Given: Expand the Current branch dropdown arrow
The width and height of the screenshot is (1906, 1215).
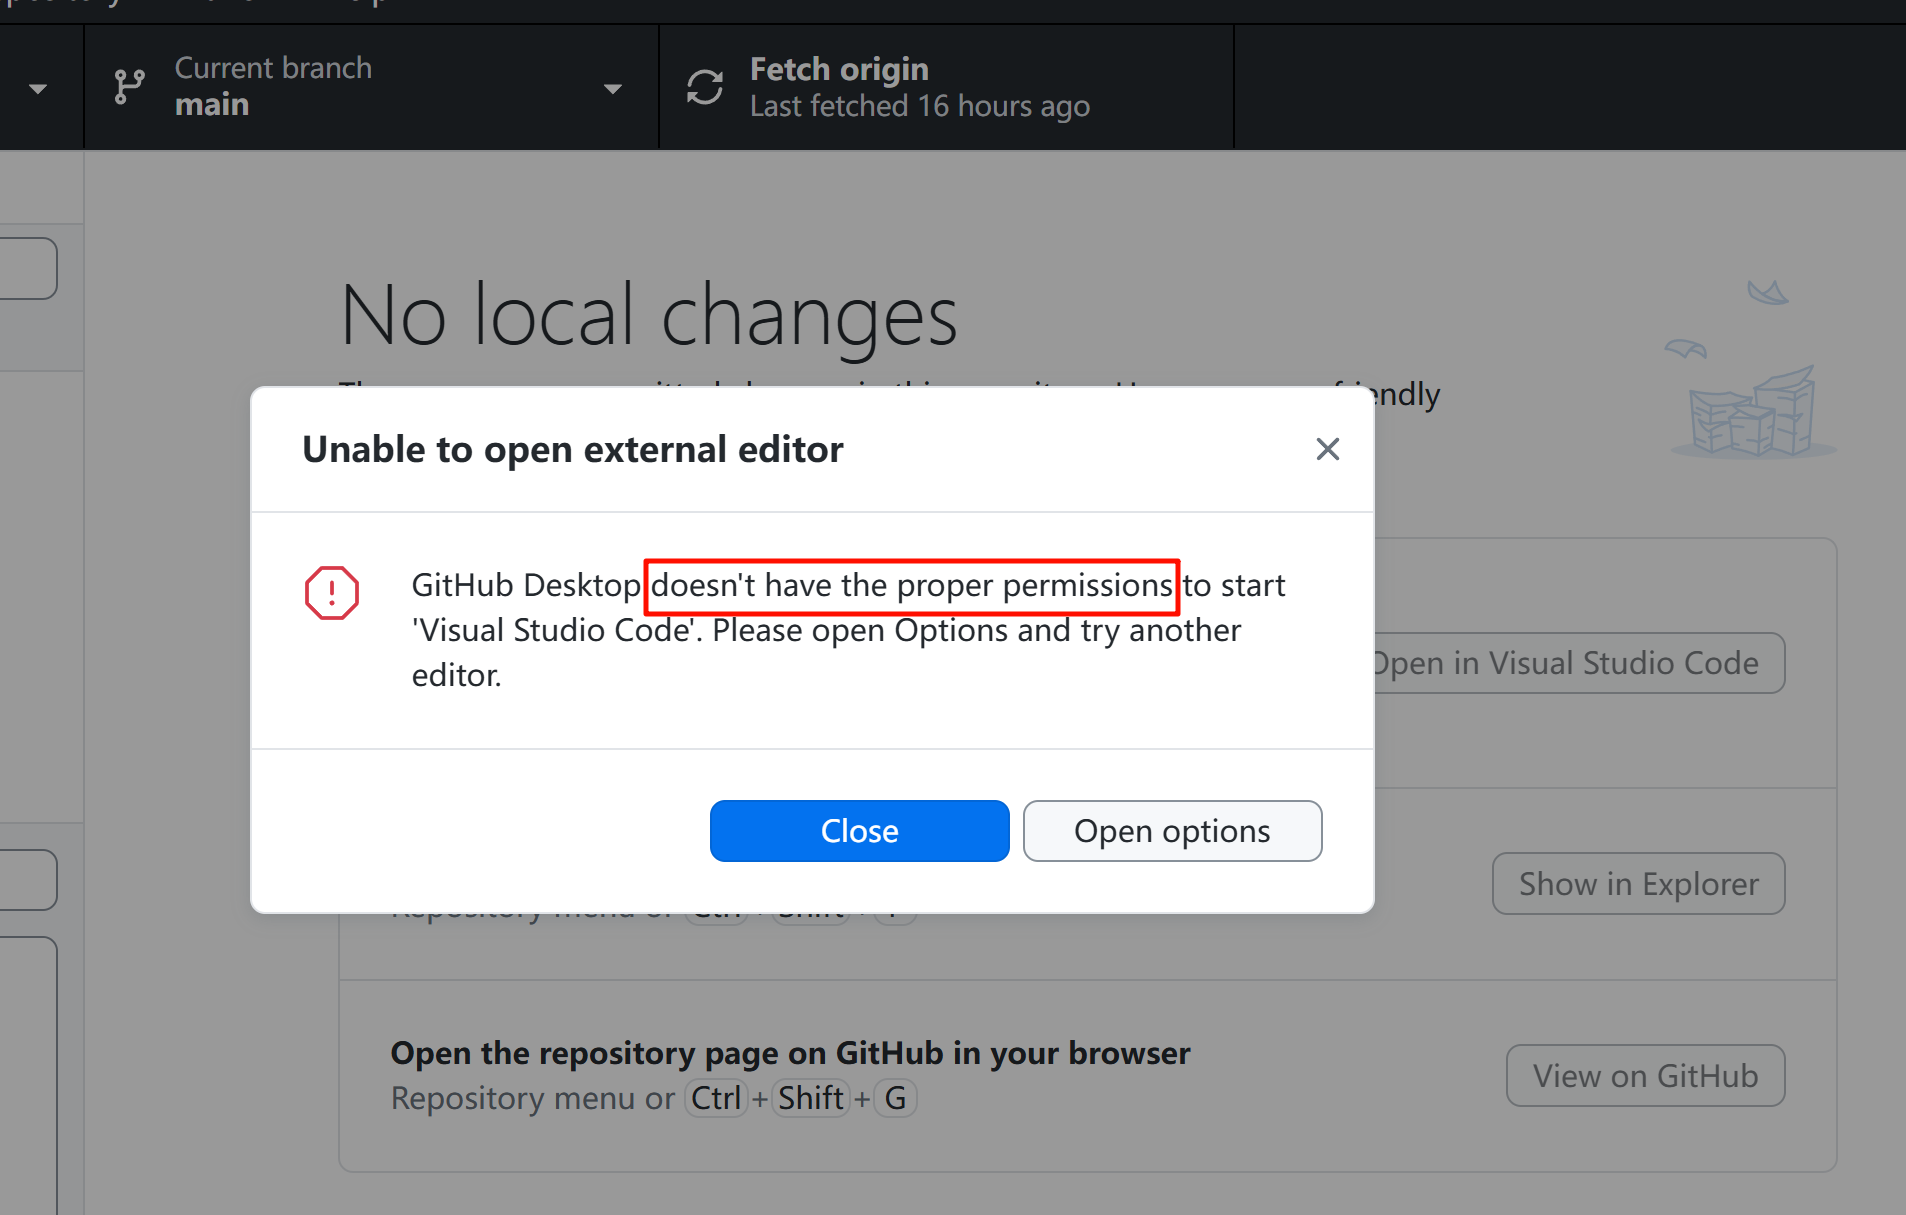Looking at the screenshot, I should pos(613,89).
